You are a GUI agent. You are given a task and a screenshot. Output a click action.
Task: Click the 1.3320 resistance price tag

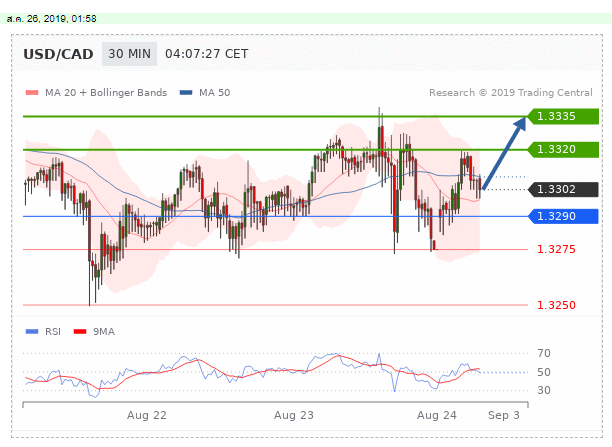(563, 150)
